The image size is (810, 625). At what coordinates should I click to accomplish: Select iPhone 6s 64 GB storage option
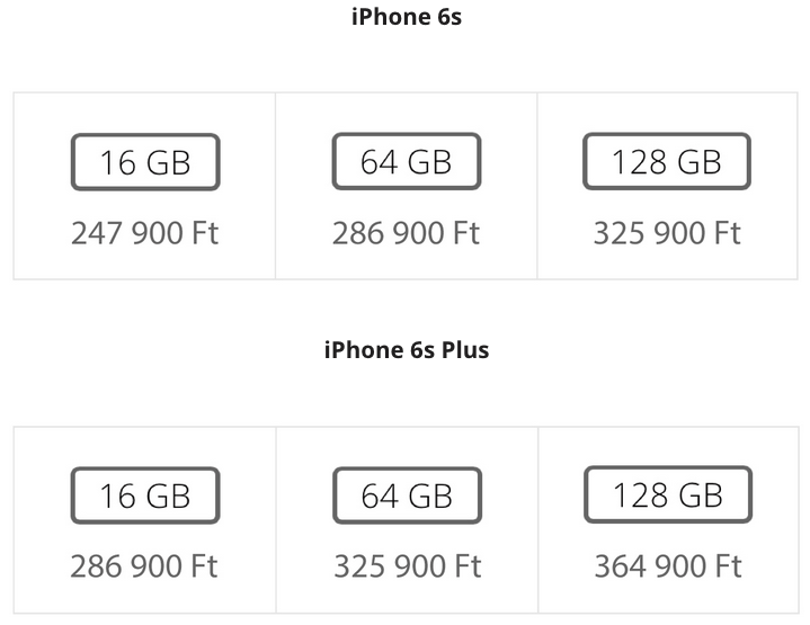(x=407, y=161)
